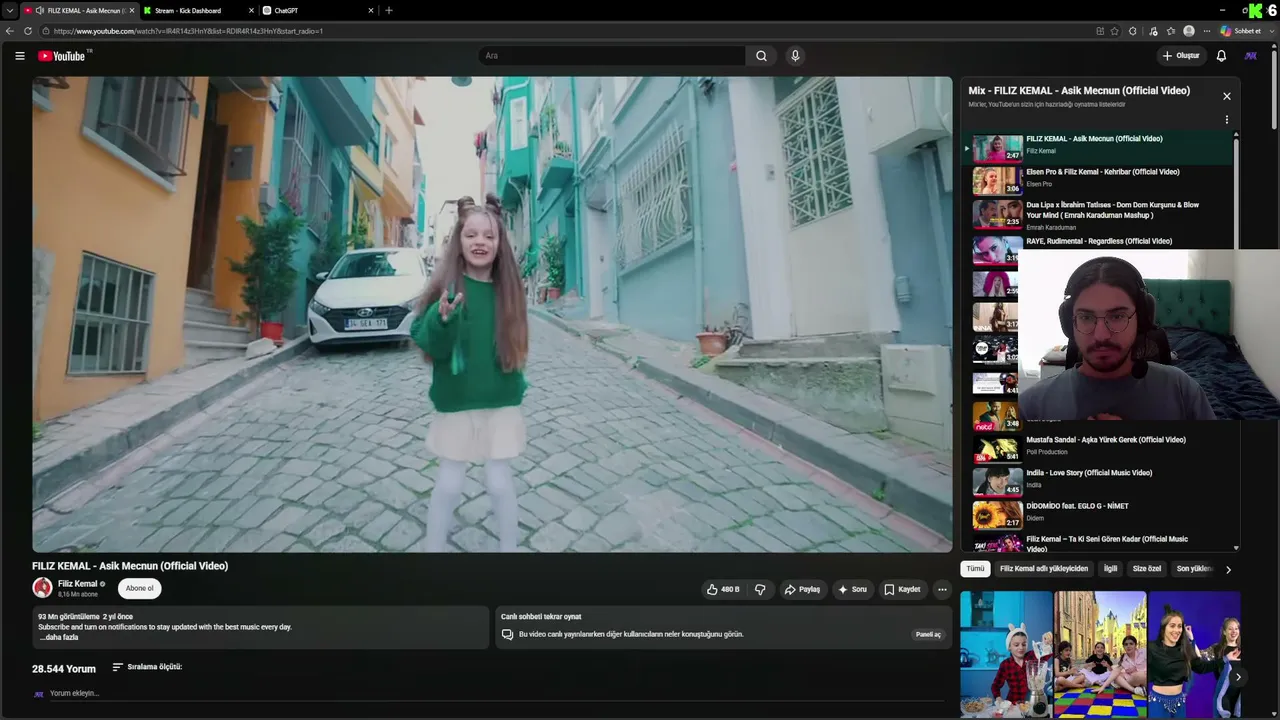Open the browser extensions icon
Viewport: 1280px width, 720px height.
1133,31
